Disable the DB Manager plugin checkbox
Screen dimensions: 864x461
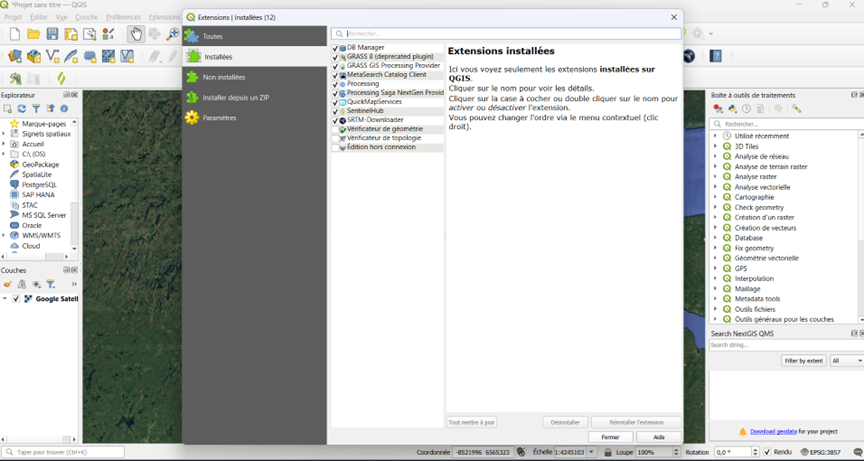336,48
